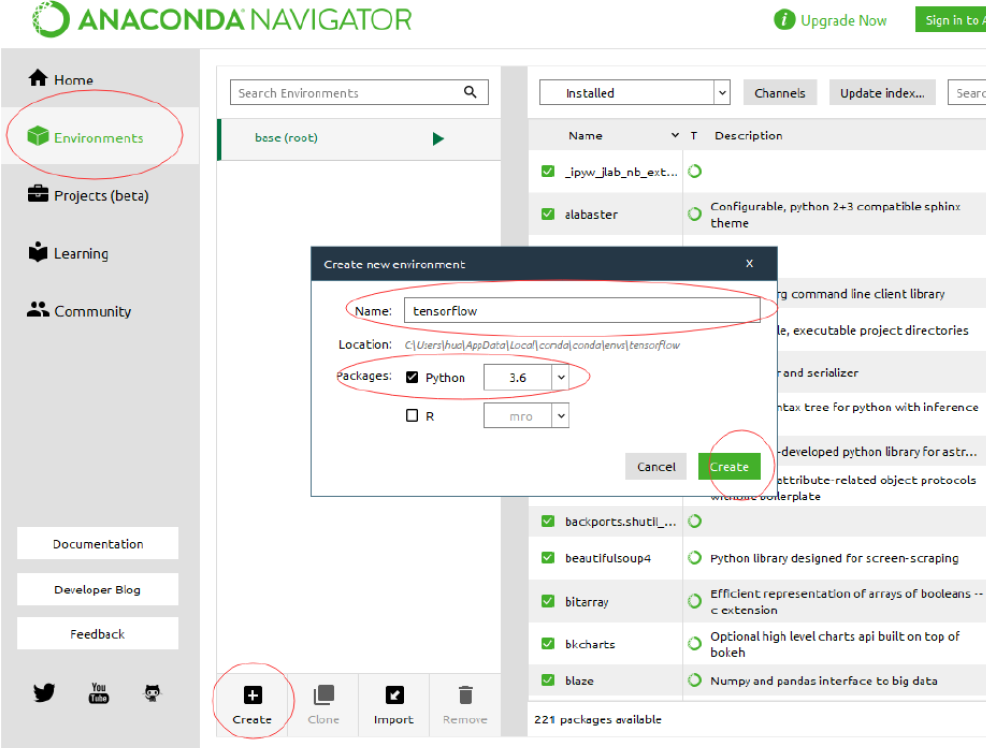Viewport: 986px width, 748px height.
Task: Toggle the backports.shutil package checkbox
Action: click(x=548, y=521)
